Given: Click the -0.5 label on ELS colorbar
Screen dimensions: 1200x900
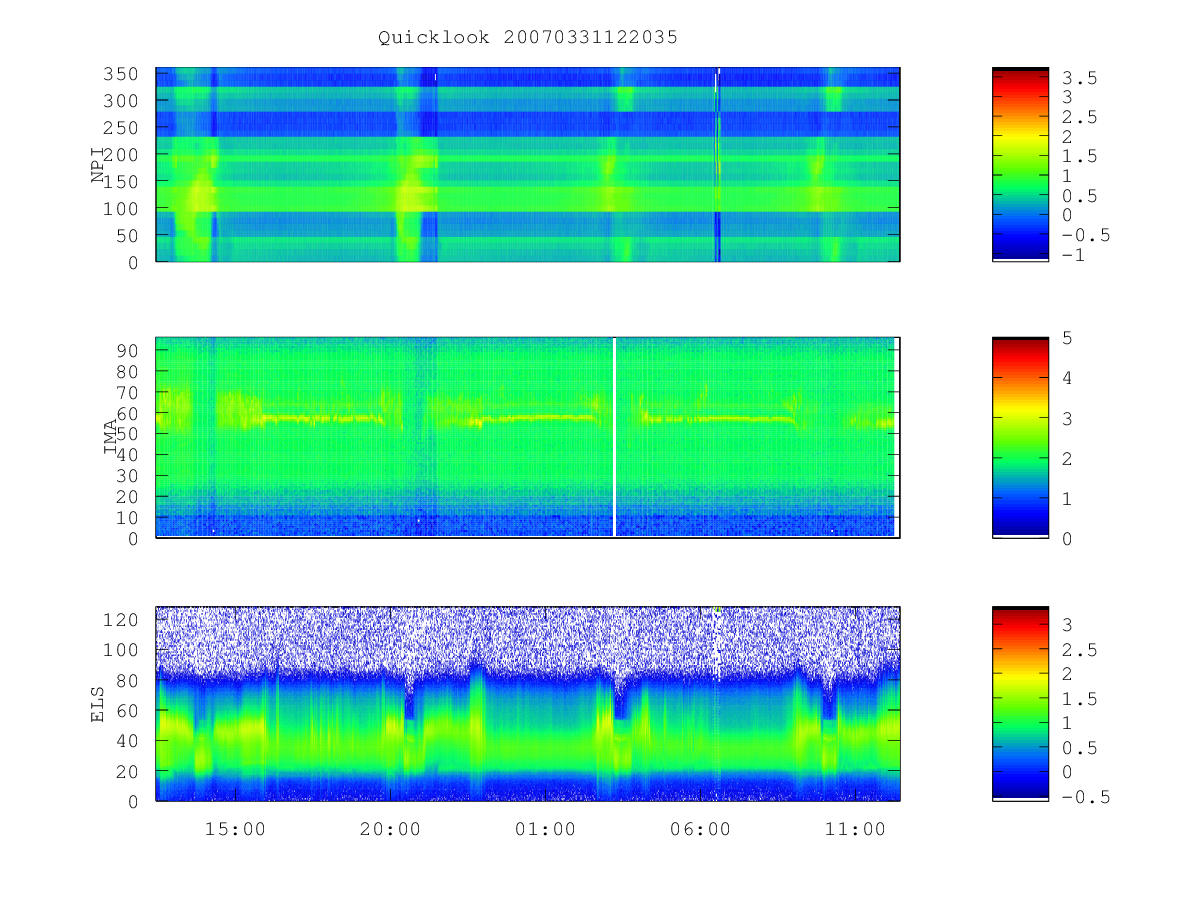Looking at the screenshot, I should coord(1086,797).
